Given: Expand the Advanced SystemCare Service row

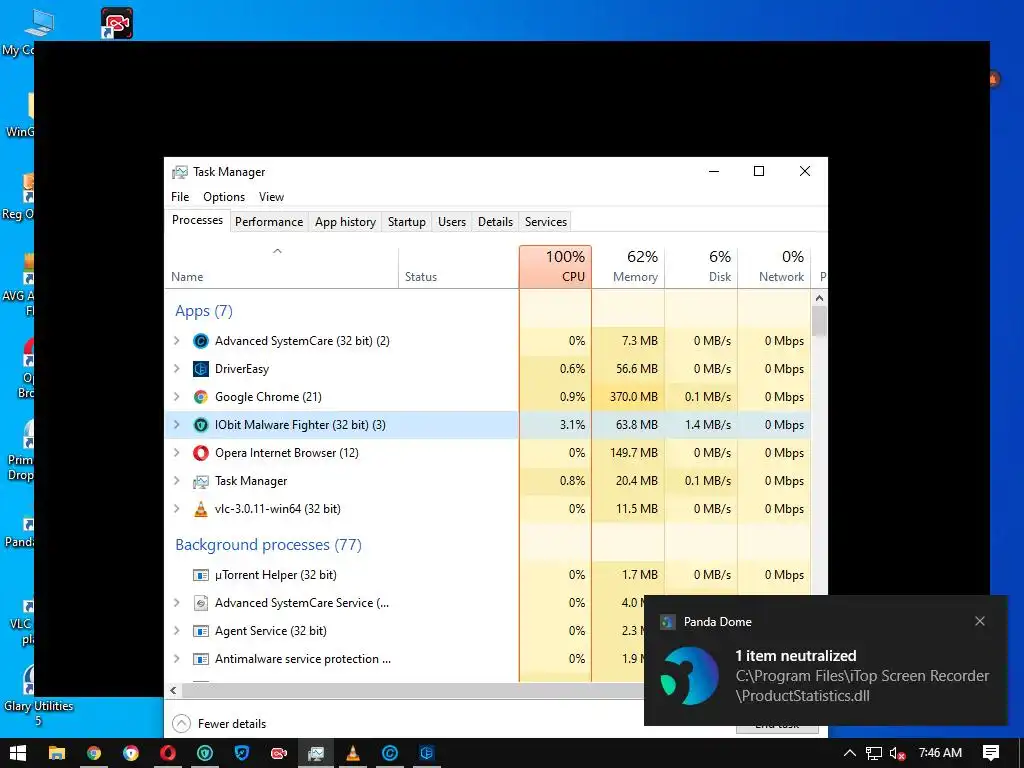Looking at the screenshot, I should 176,603.
